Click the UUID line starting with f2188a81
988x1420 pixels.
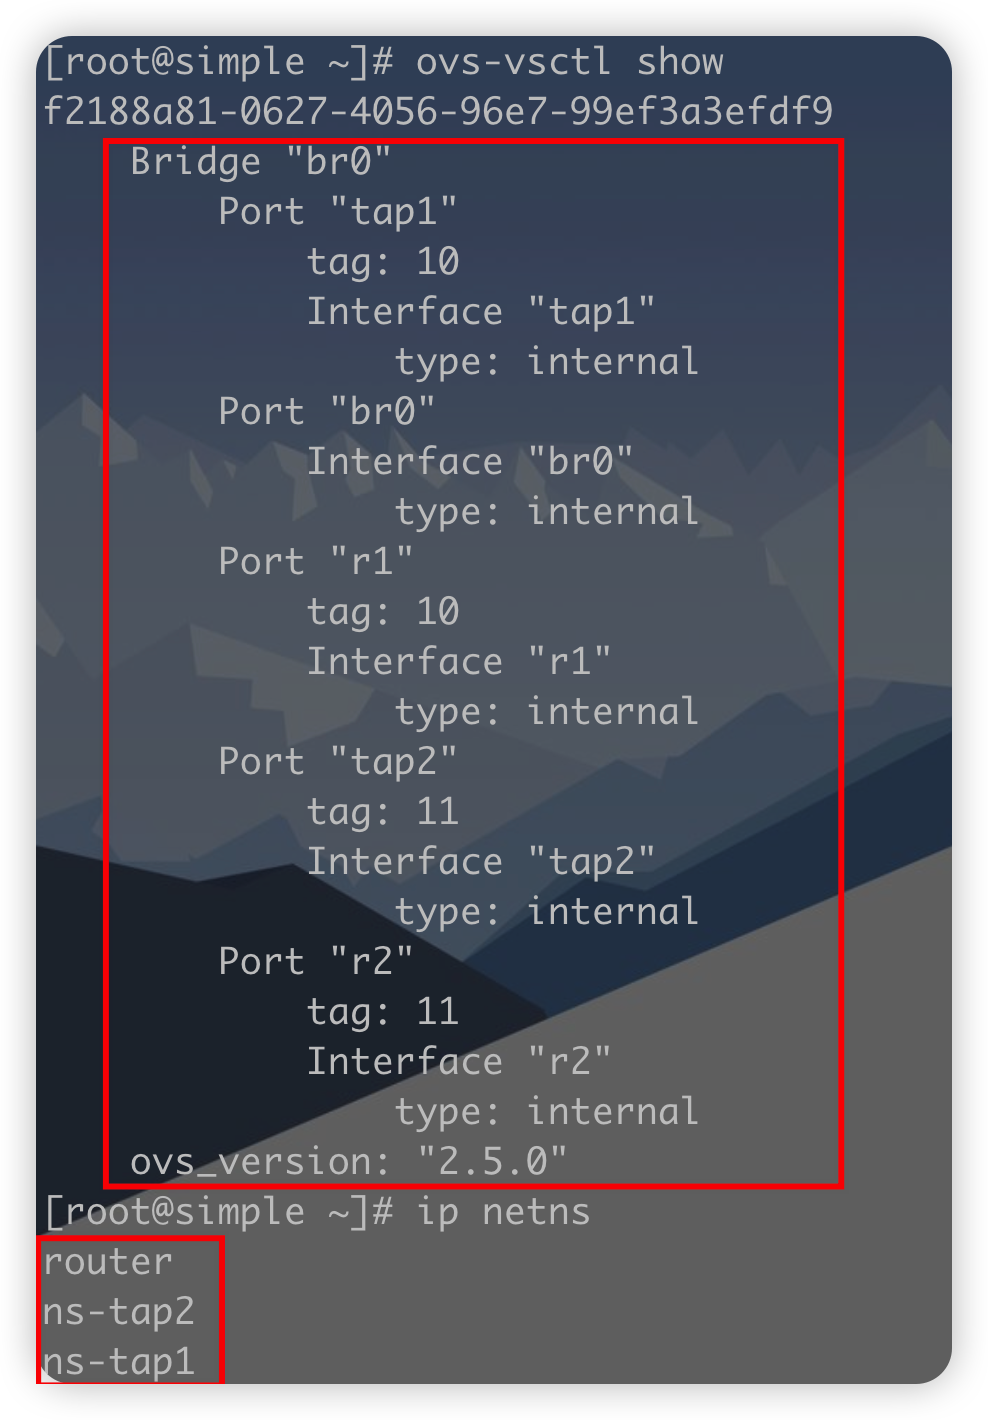(438, 111)
